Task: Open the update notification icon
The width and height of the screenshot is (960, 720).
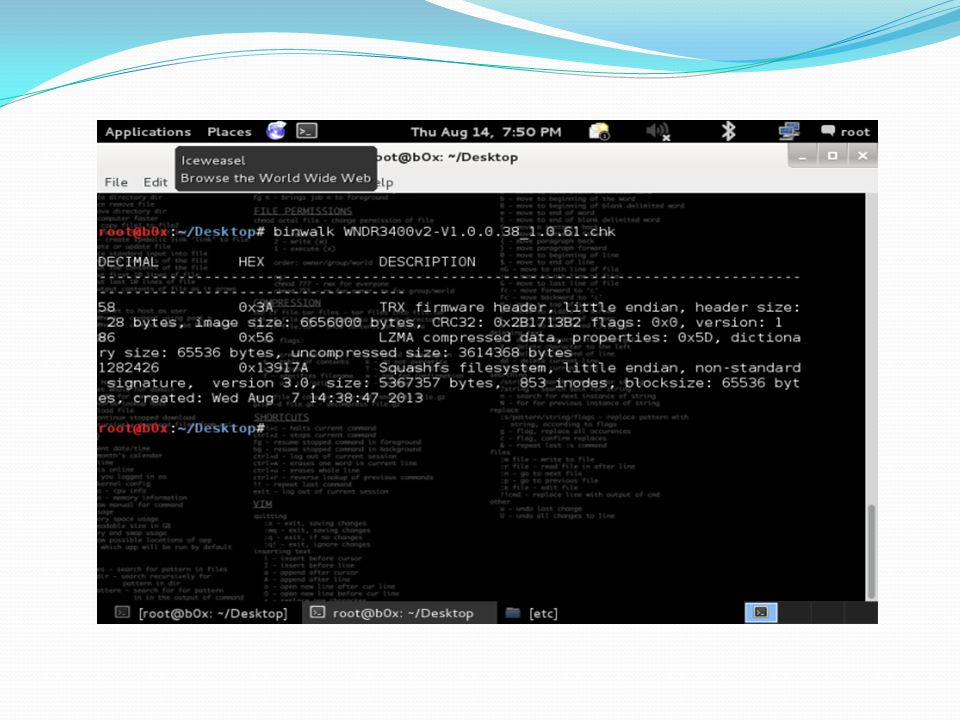Action: click(x=599, y=131)
